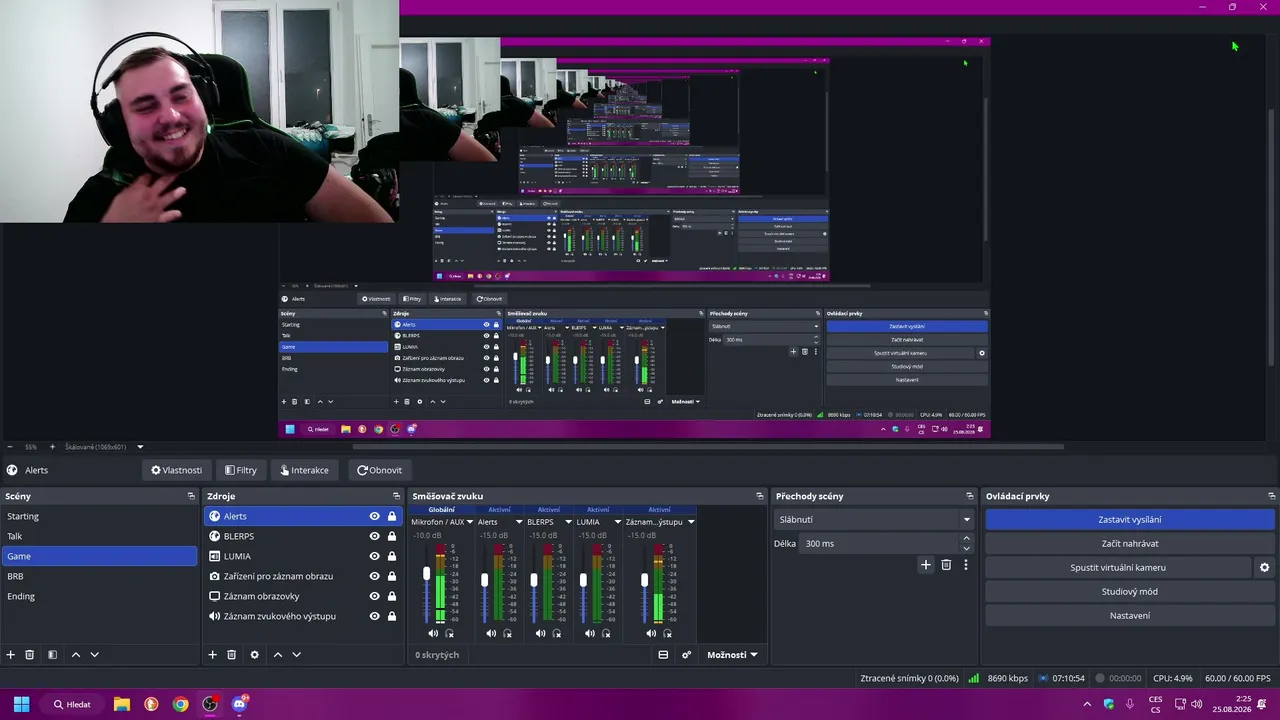The image size is (1280, 720).
Task: Open advanced audio properties gears icon
Action: point(686,655)
